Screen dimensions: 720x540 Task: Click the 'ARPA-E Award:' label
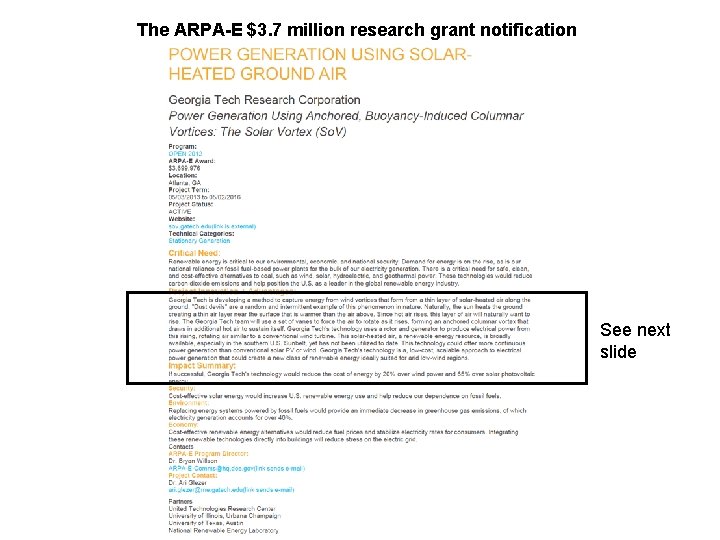tap(191, 161)
